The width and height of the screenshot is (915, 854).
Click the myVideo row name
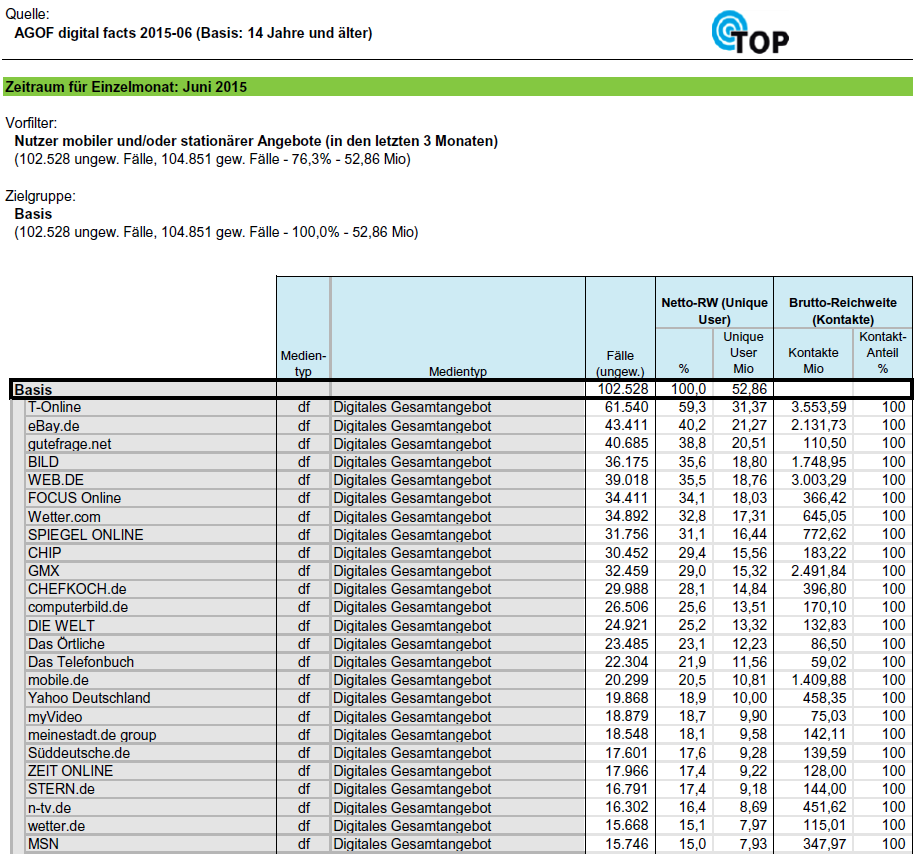point(55,717)
